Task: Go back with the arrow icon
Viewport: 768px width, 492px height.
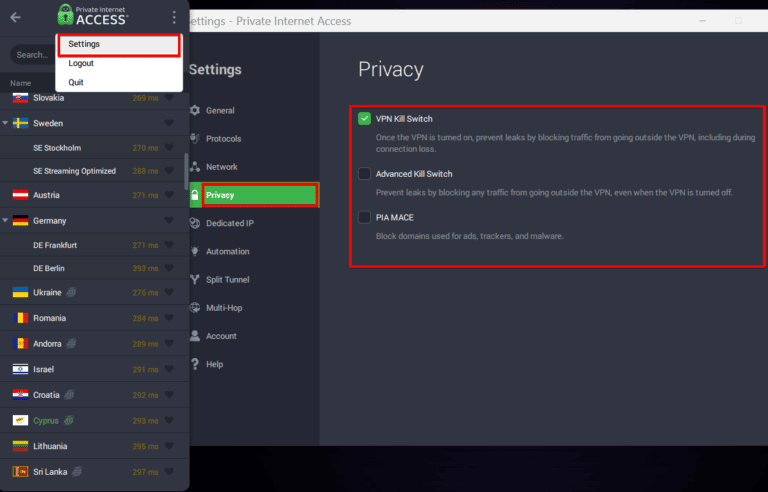Action: pos(16,18)
